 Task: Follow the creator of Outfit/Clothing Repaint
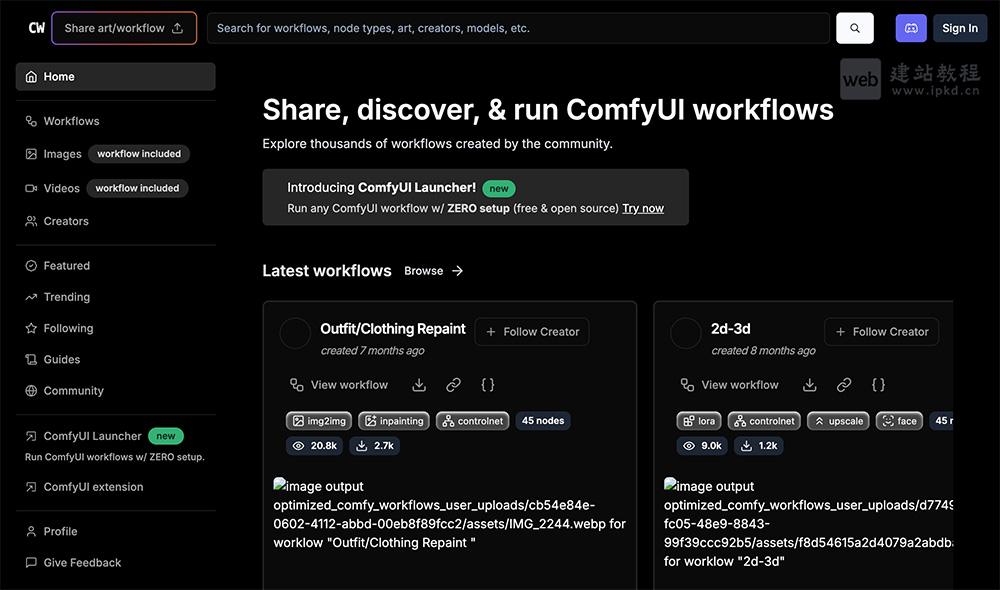531,331
